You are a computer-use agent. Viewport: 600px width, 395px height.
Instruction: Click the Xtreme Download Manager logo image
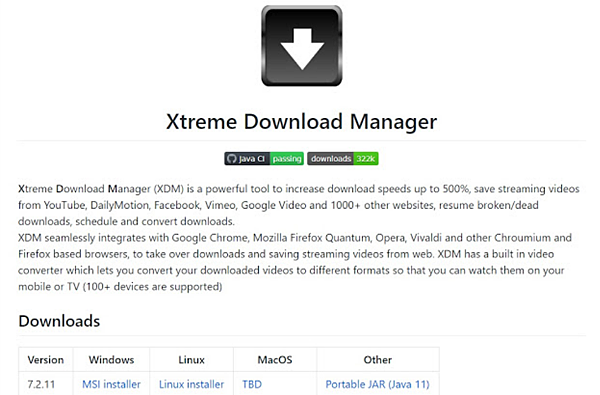click(x=302, y=46)
